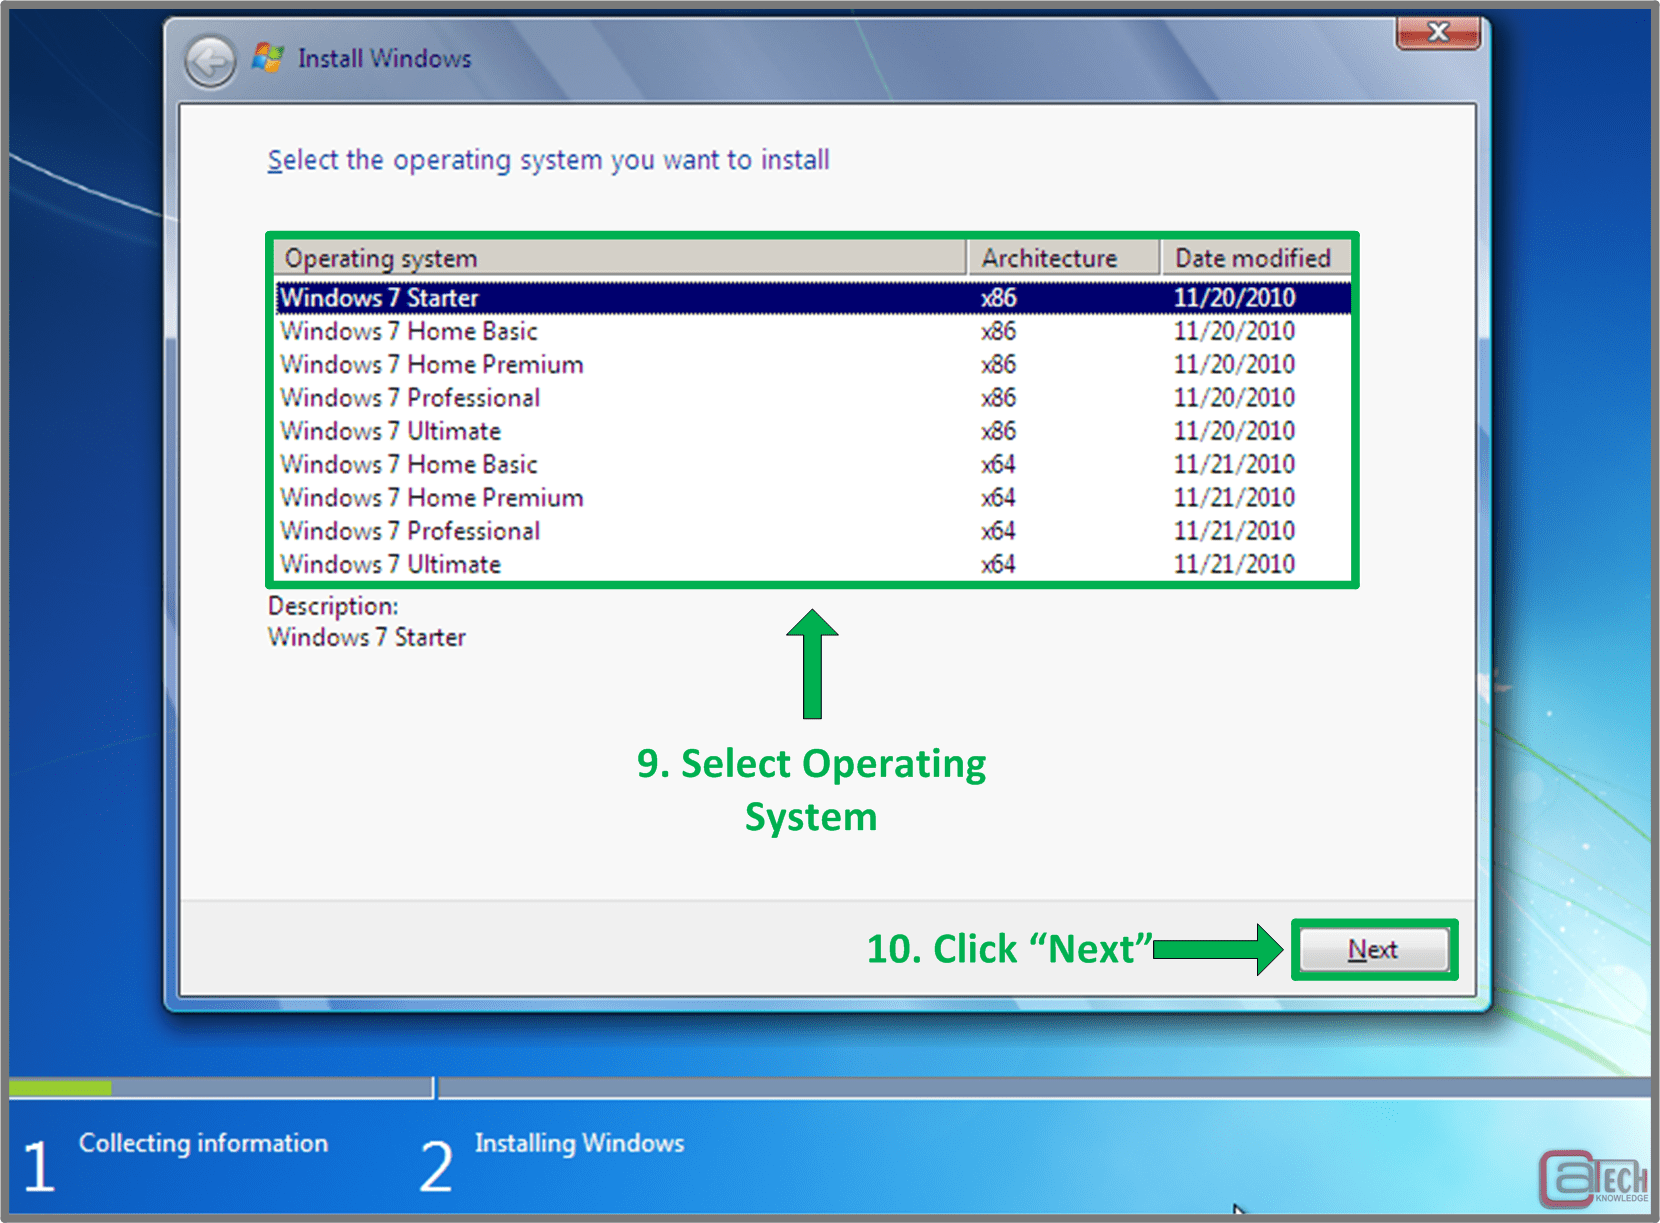This screenshot has height=1223, width=1660.
Task: Select Windows 7 Professional x64 row
Action: tap(813, 531)
